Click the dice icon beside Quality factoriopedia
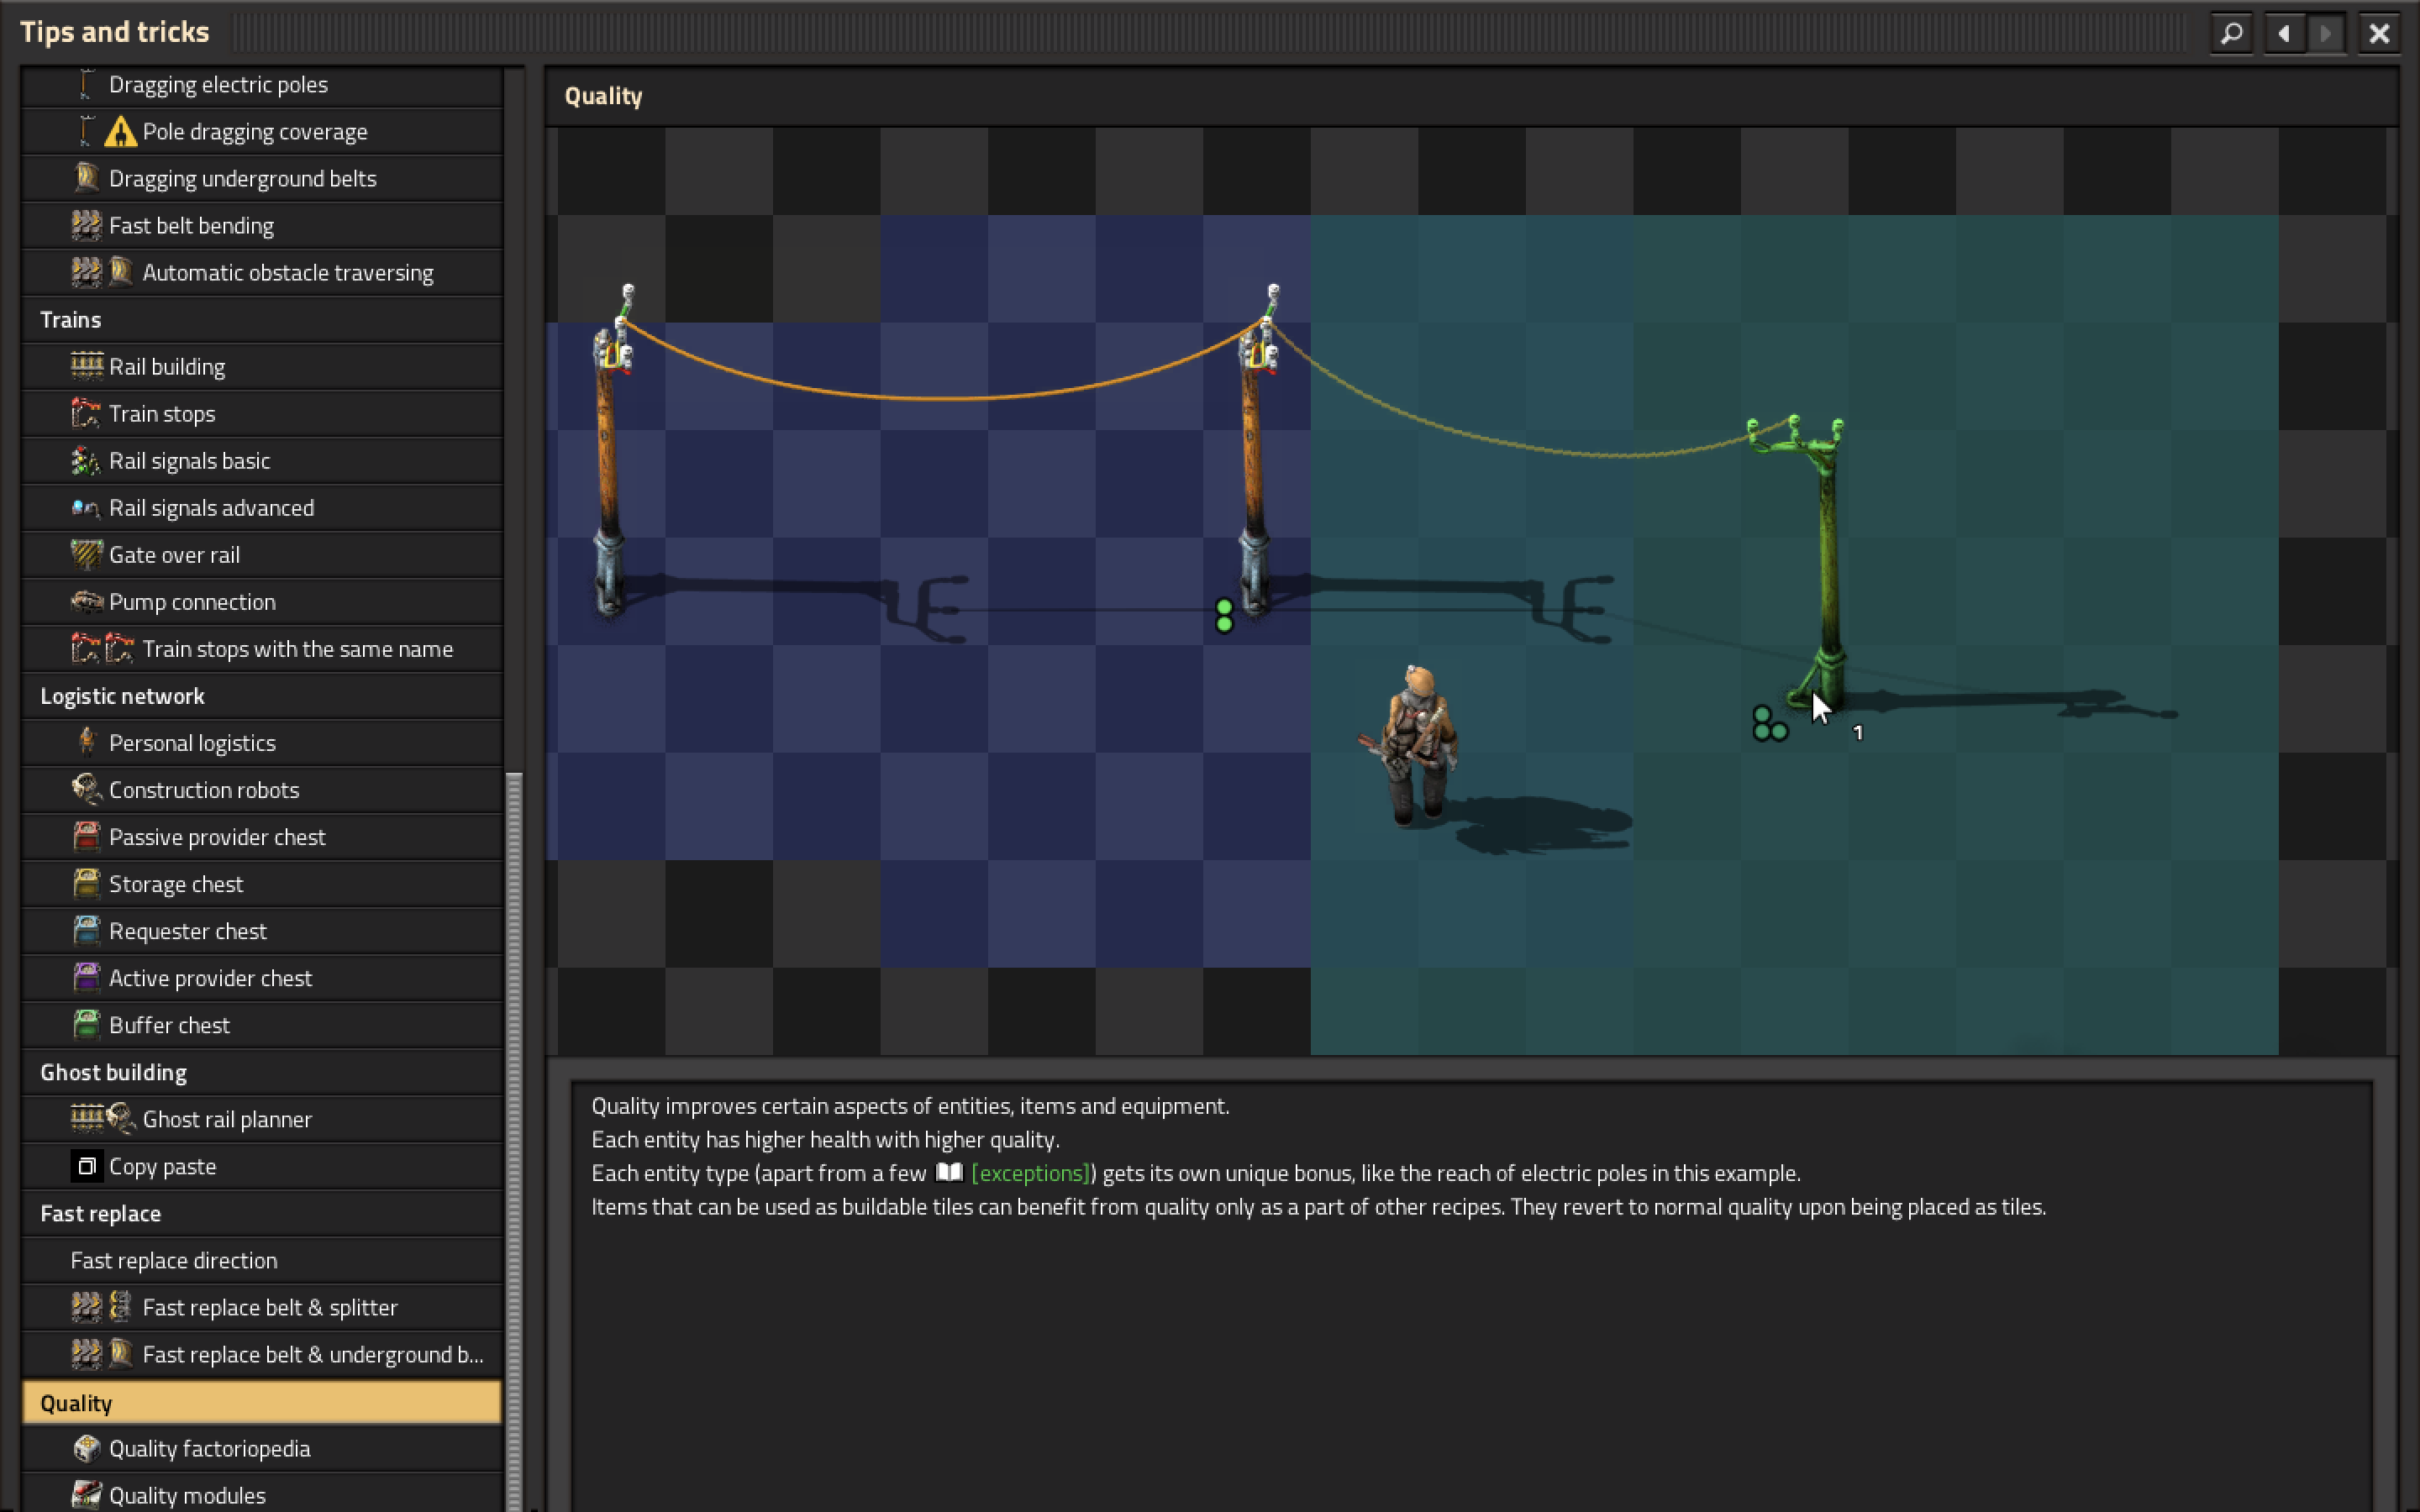The image size is (2420, 1512). (x=87, y=1447)
